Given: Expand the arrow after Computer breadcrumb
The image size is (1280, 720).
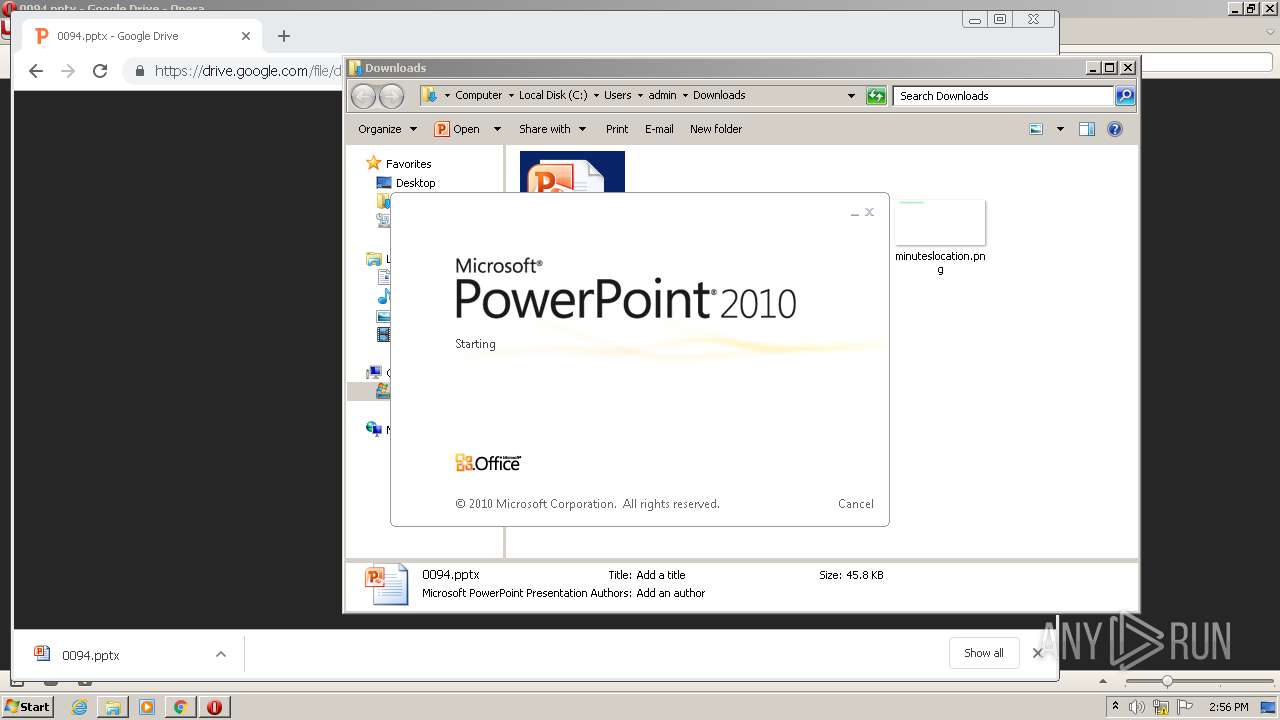Looking at the screenshot, I should click(510, 96).
